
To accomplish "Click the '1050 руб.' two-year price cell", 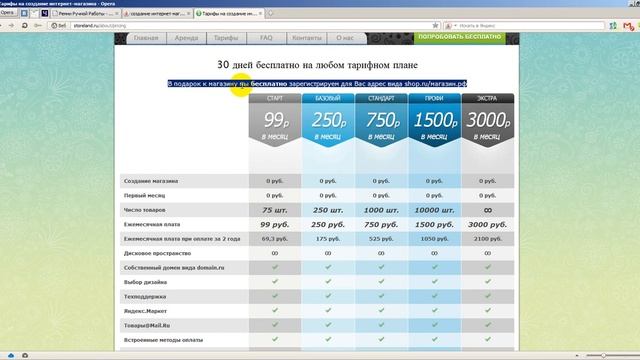I will 434,239.
